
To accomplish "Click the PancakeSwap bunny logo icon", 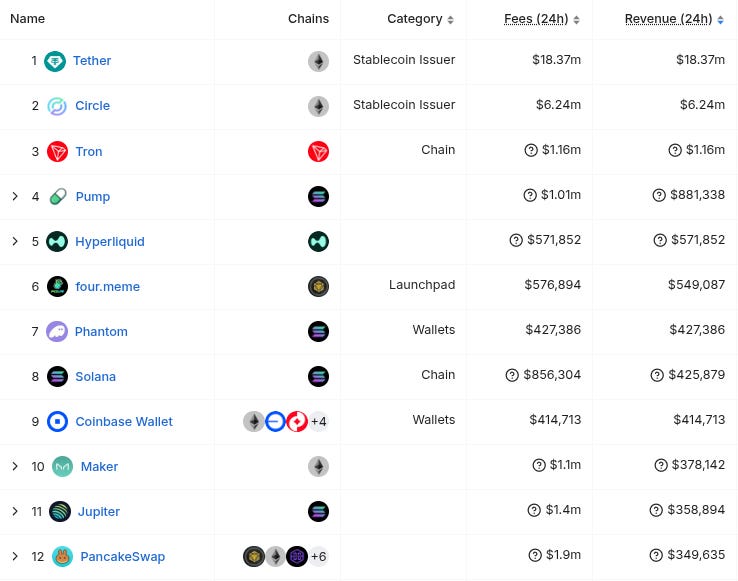I will point(62,557).
